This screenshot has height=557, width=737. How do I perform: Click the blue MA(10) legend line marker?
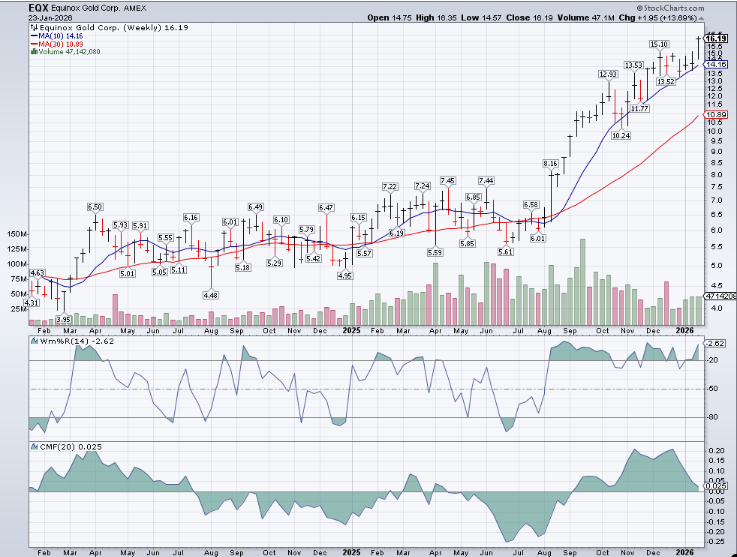pos(32,35)
